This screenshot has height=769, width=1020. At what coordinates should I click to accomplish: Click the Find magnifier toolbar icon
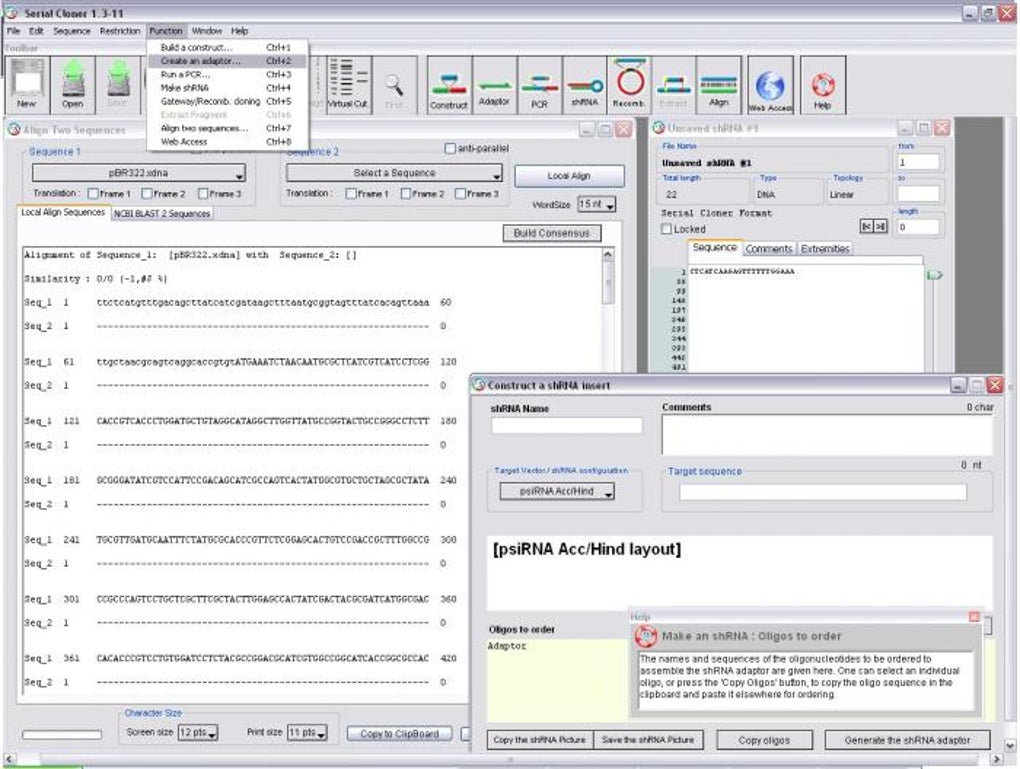point(394,85)
